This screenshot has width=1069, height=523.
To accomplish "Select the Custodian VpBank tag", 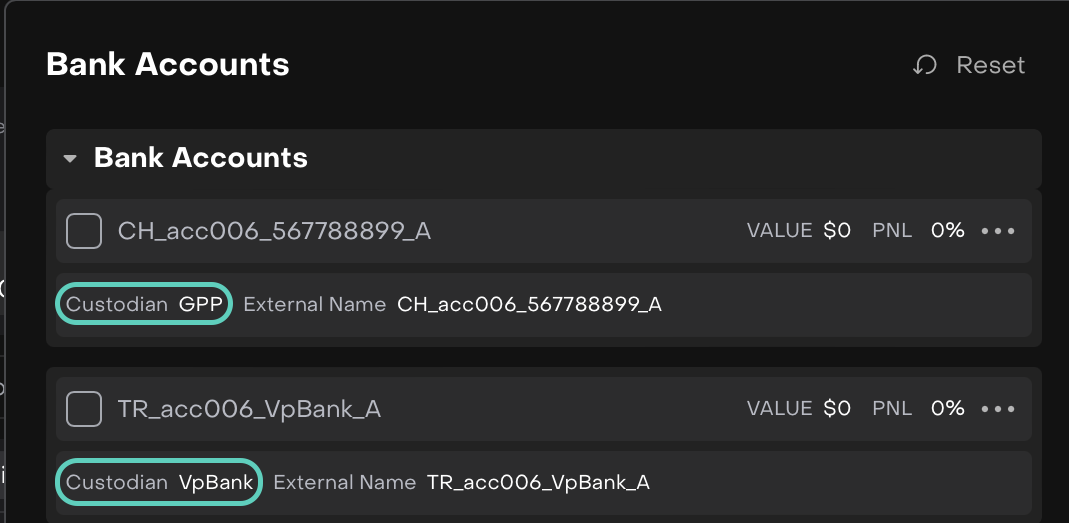I will pyautogui.click(x=159, y=482).
